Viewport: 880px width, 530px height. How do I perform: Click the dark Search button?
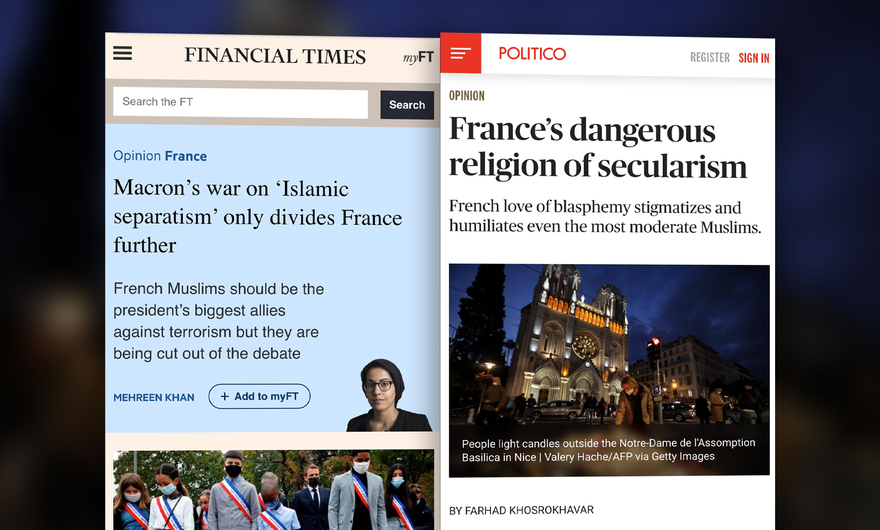coord(407,105)
